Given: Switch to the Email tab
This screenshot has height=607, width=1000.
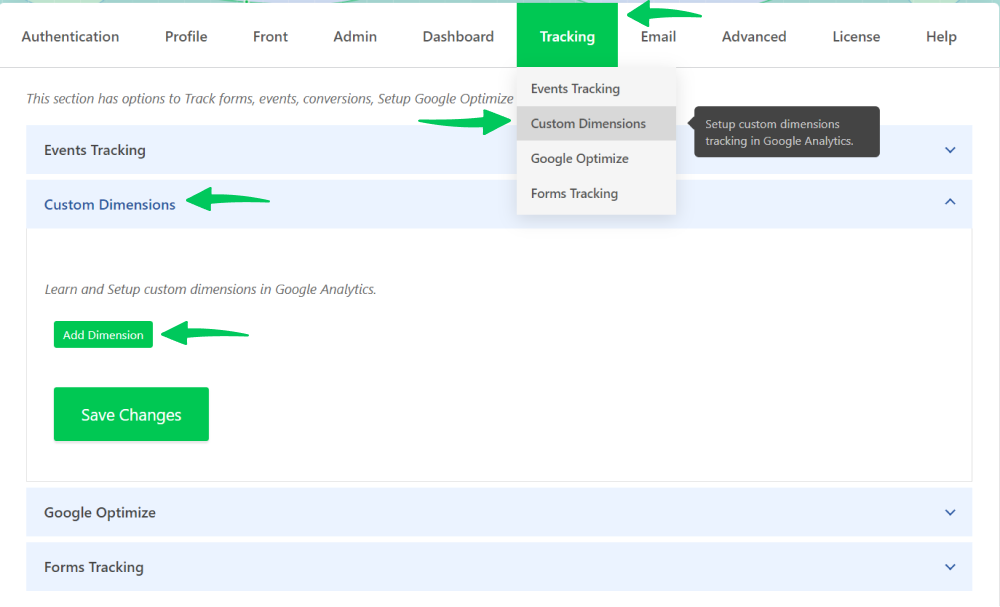Looking at the screenshot, I should click(658, 37).
